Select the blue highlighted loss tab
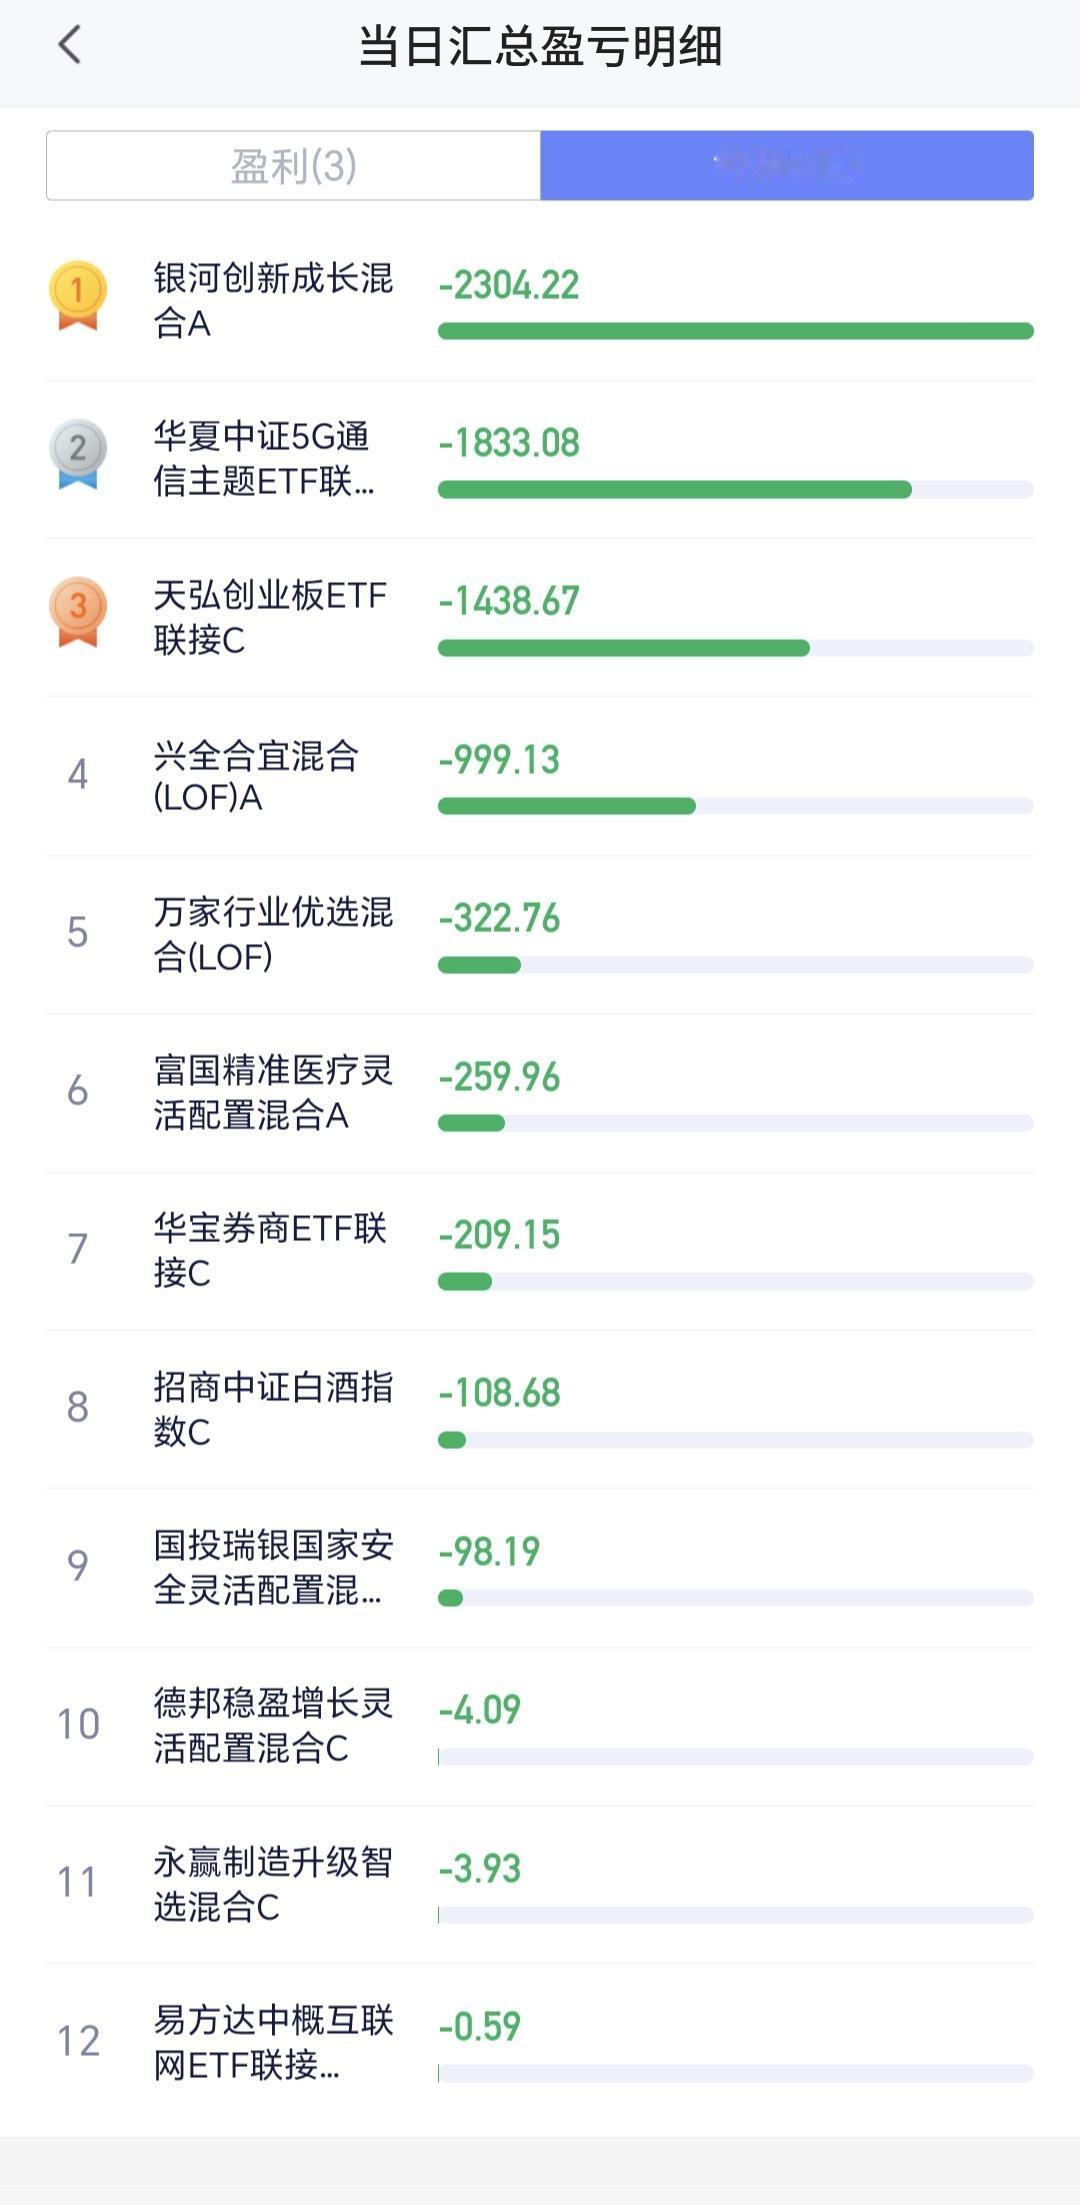Image resolution: width=1080 pixels, height=2205 pixels. (787, 166)
